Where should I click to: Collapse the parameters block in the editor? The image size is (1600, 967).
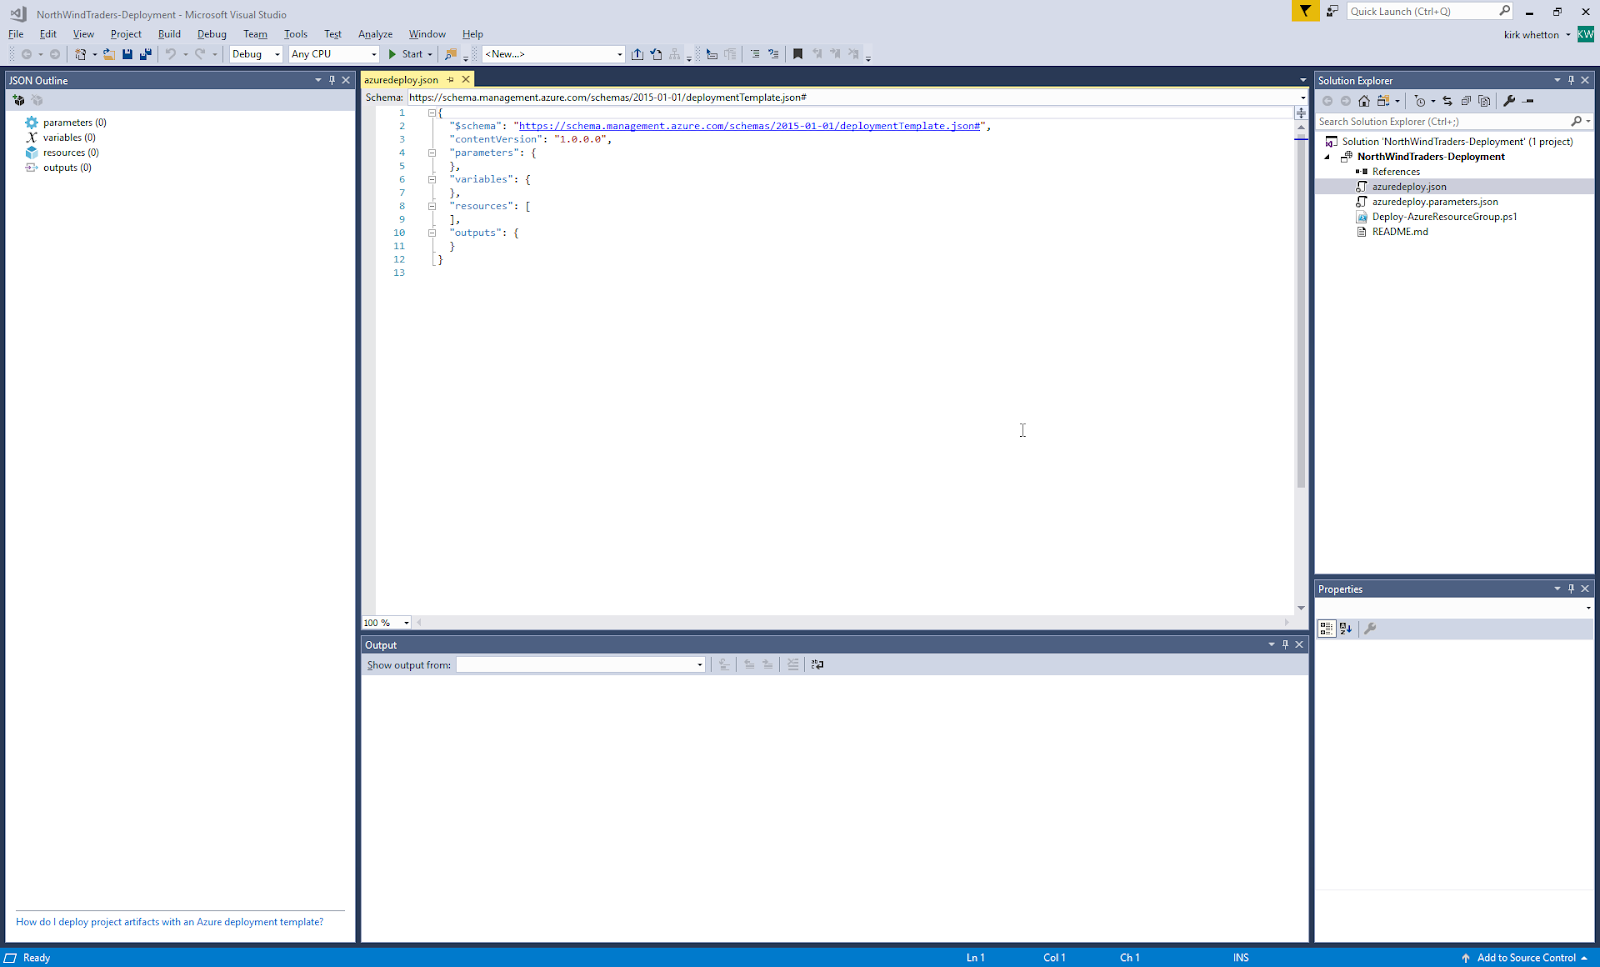432,152
